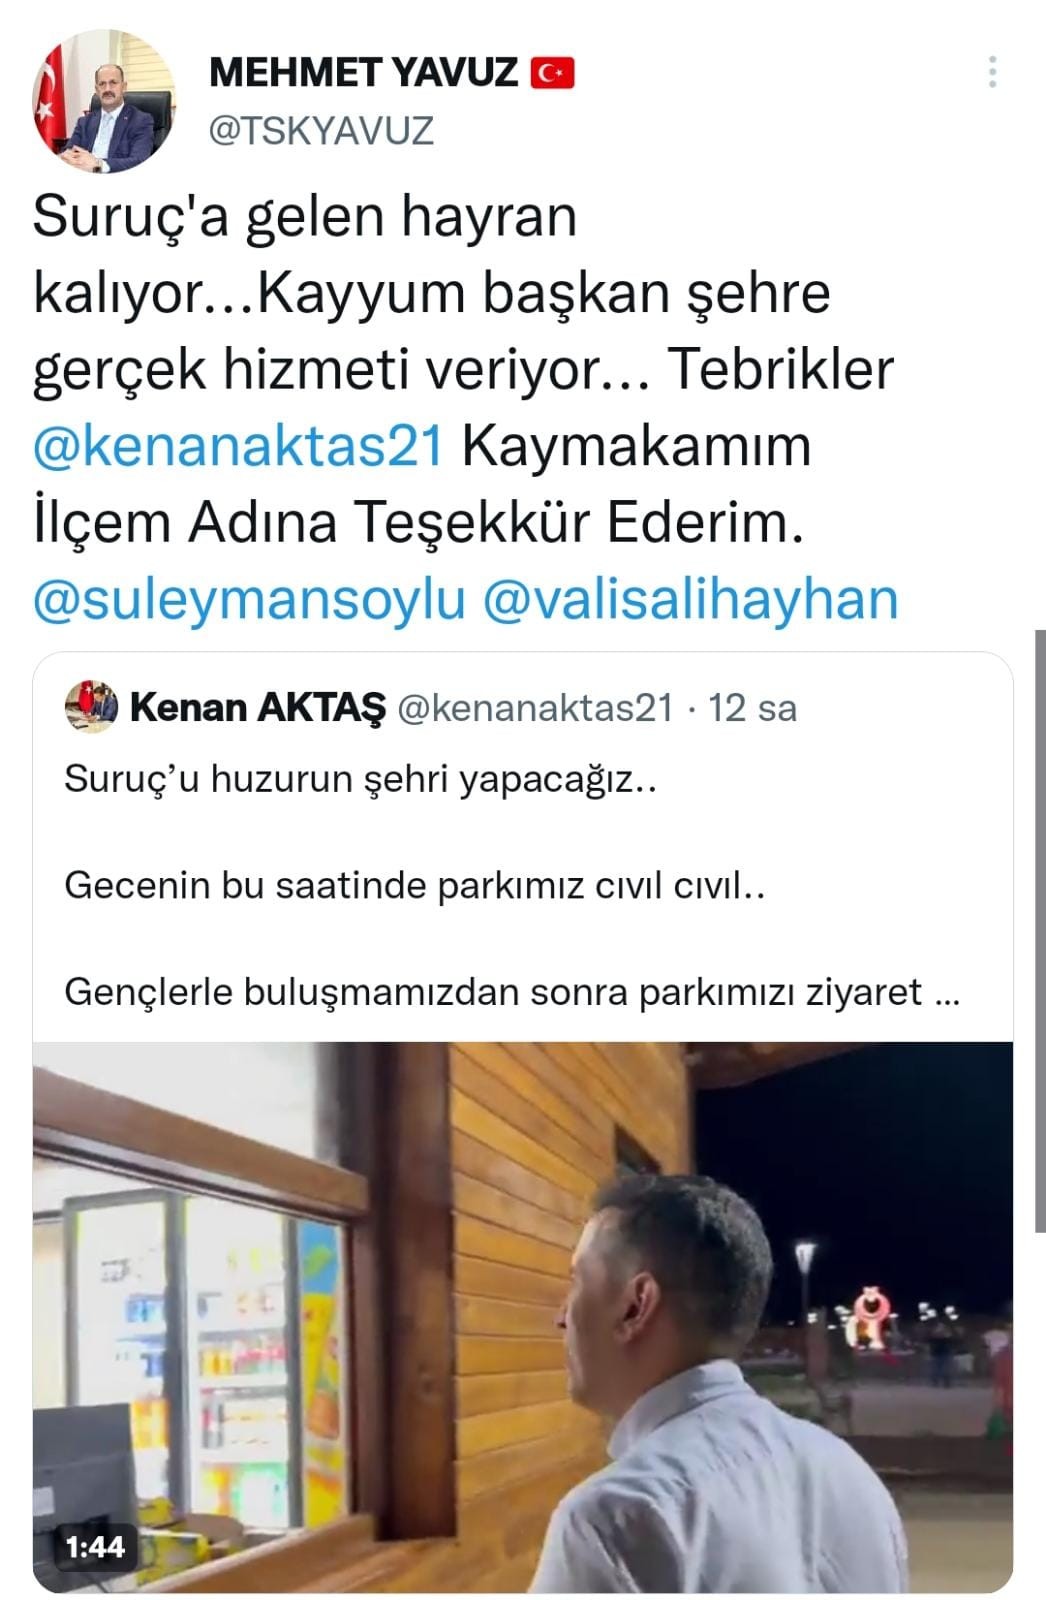Open the three-dot tweet options menu
The width and height of the screenshot is (1046, 1600).
(992, 73)
